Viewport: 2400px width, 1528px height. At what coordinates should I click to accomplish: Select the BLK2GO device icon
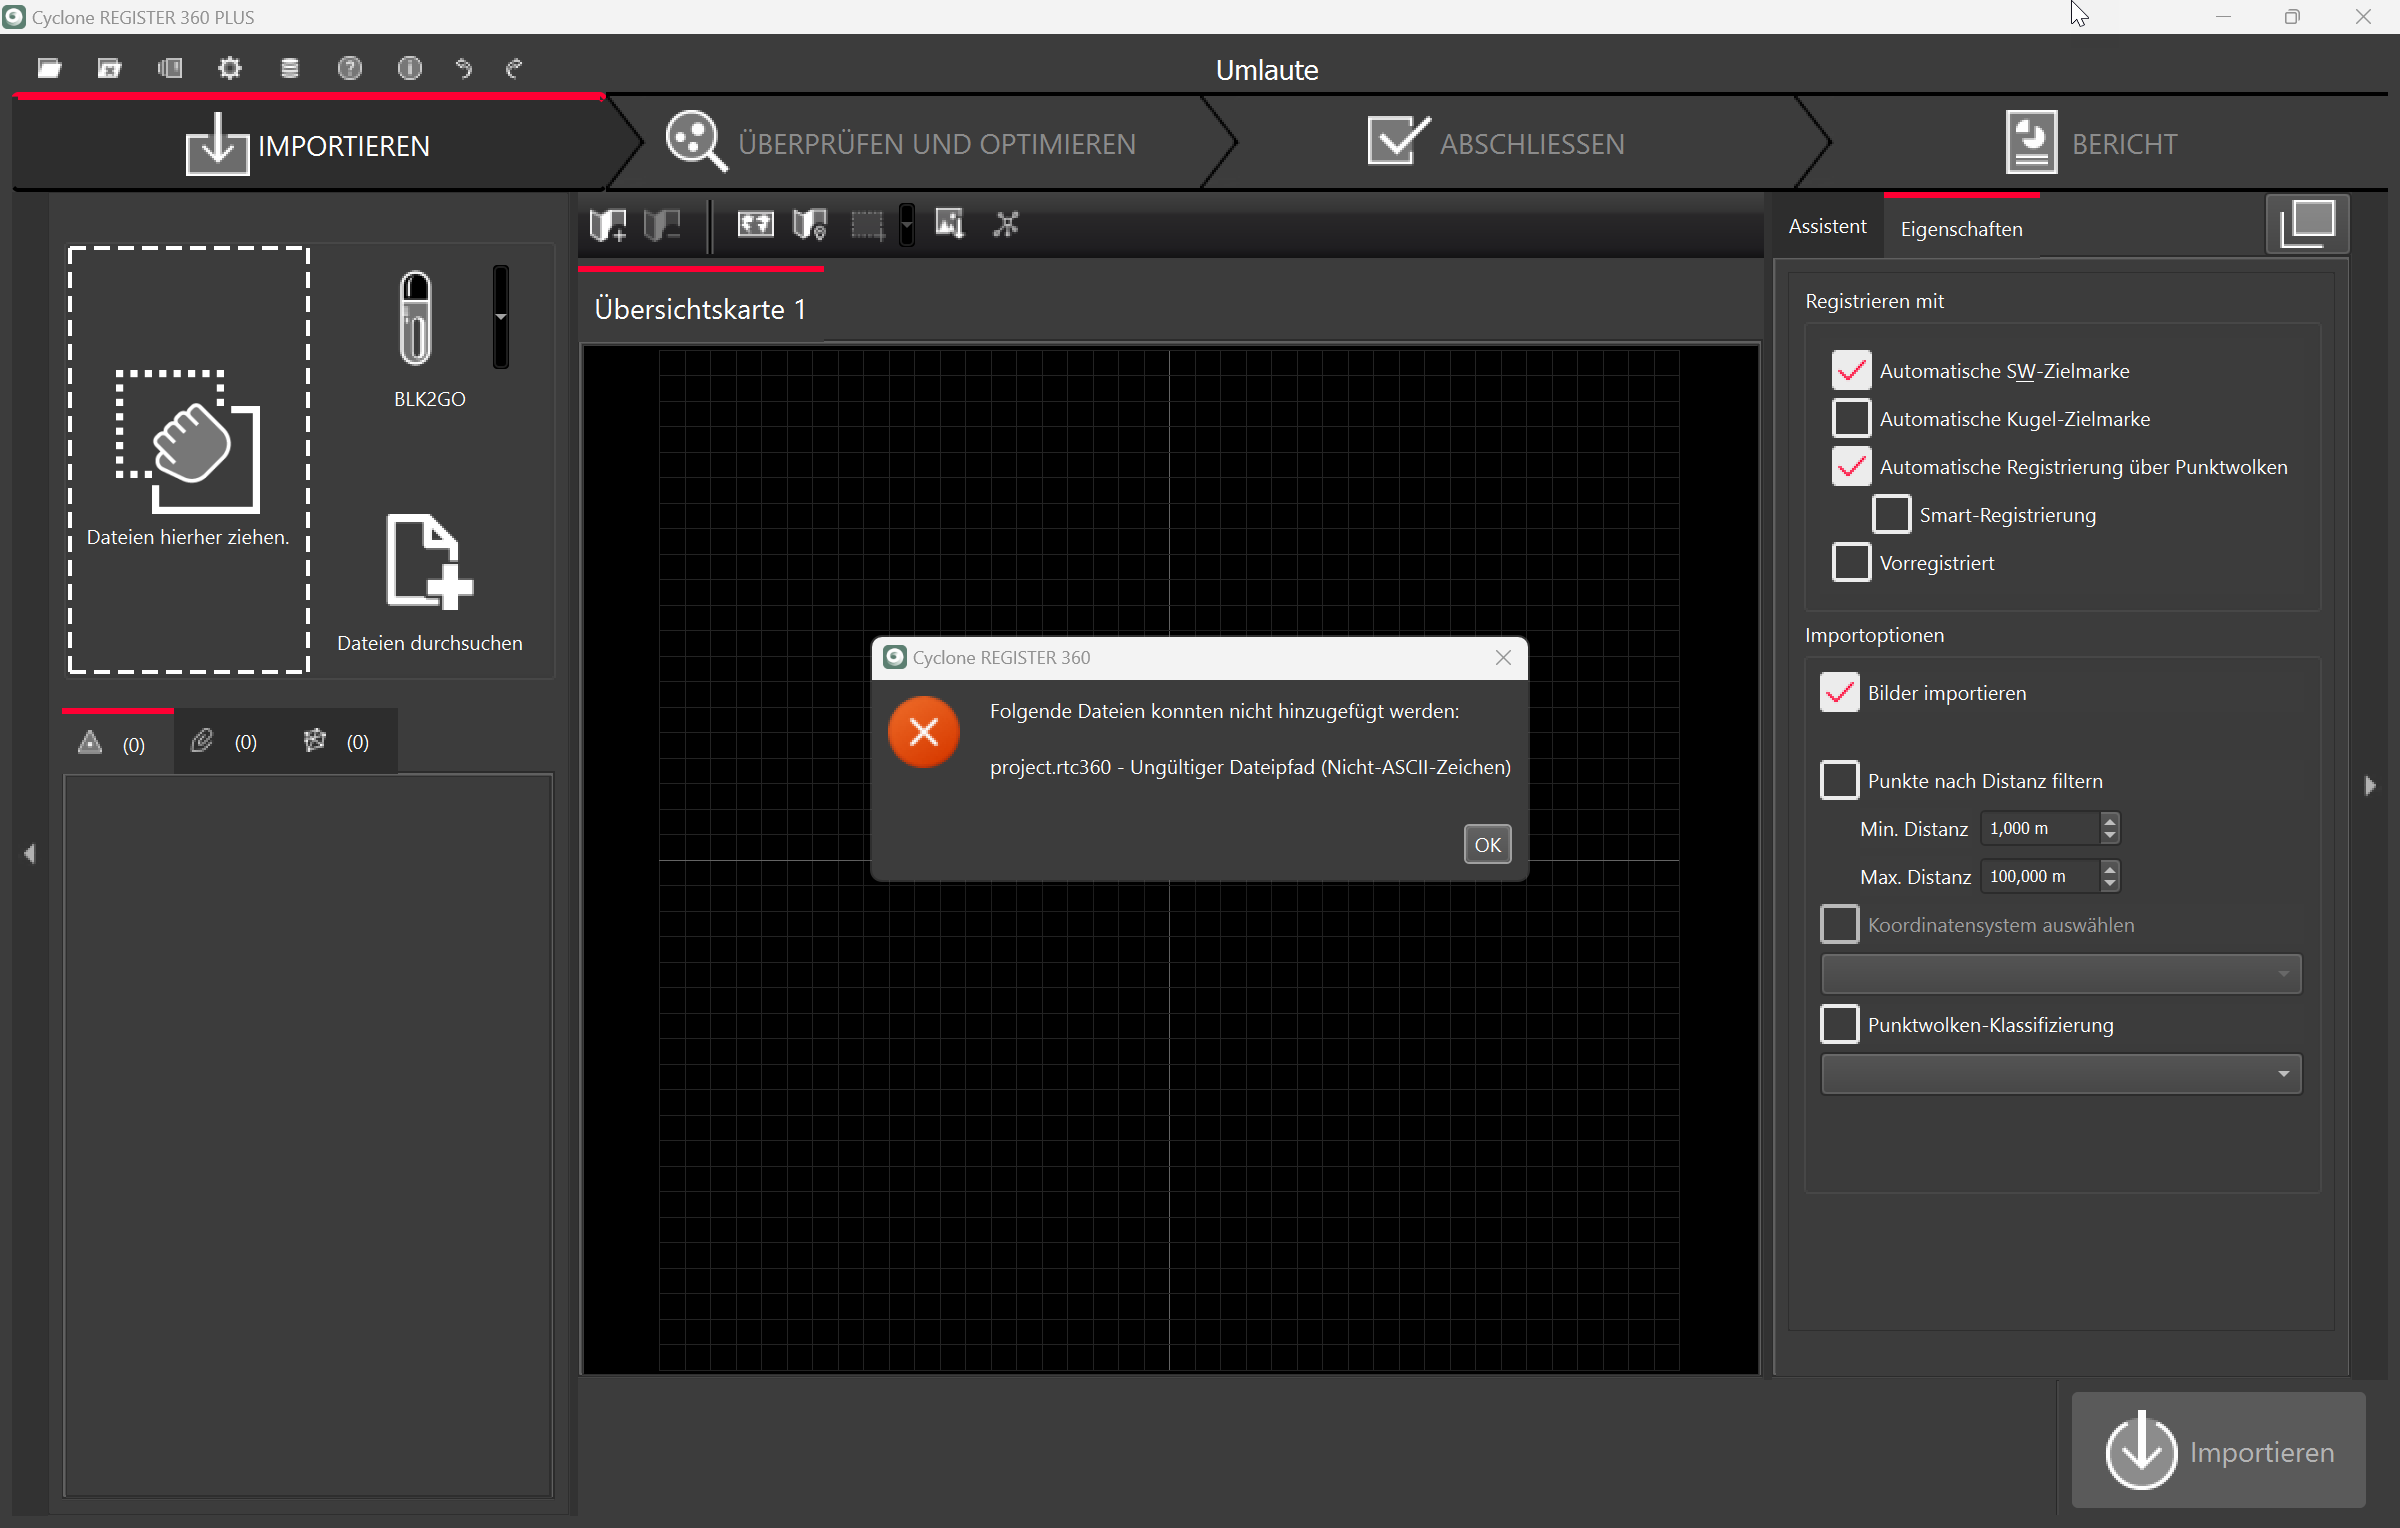coord(415,318)
